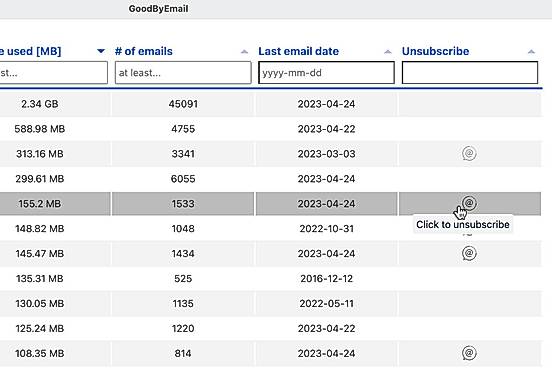Select the 108.35 MB cell
The height and width of the screenshot is (368, 552).
[55, 353]
